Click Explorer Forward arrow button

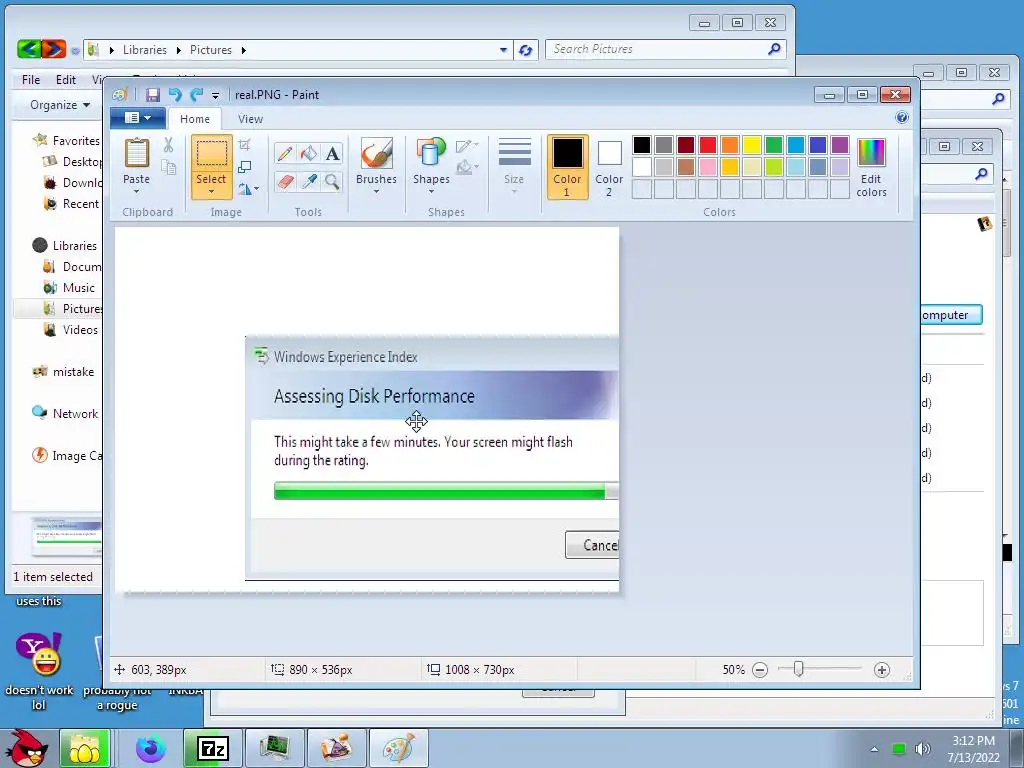pos(54,49)
